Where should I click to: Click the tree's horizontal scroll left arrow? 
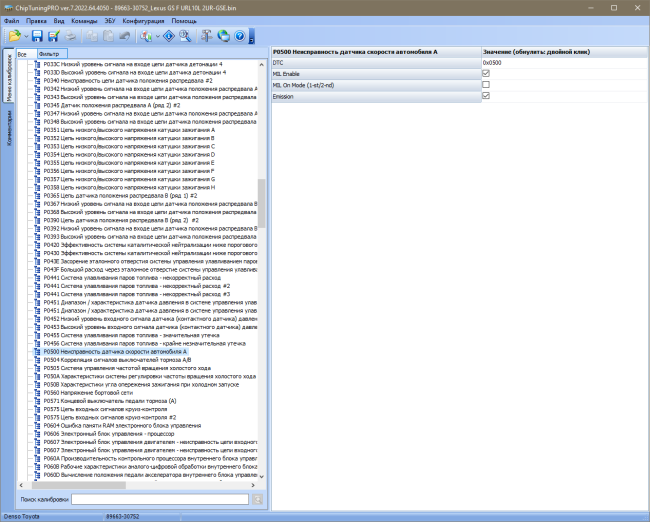coord(21,485)
